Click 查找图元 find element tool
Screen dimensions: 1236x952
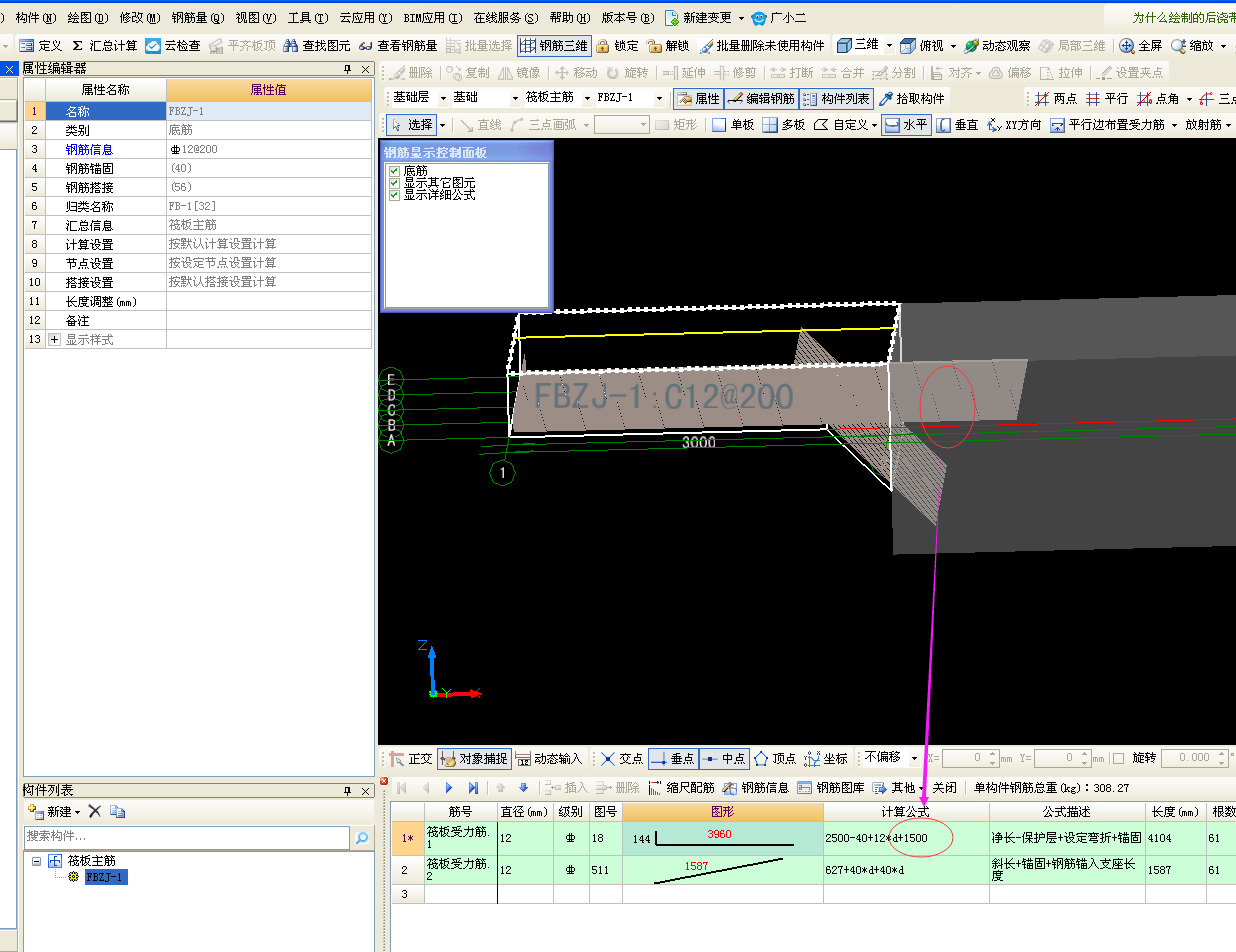pos(316,46)
